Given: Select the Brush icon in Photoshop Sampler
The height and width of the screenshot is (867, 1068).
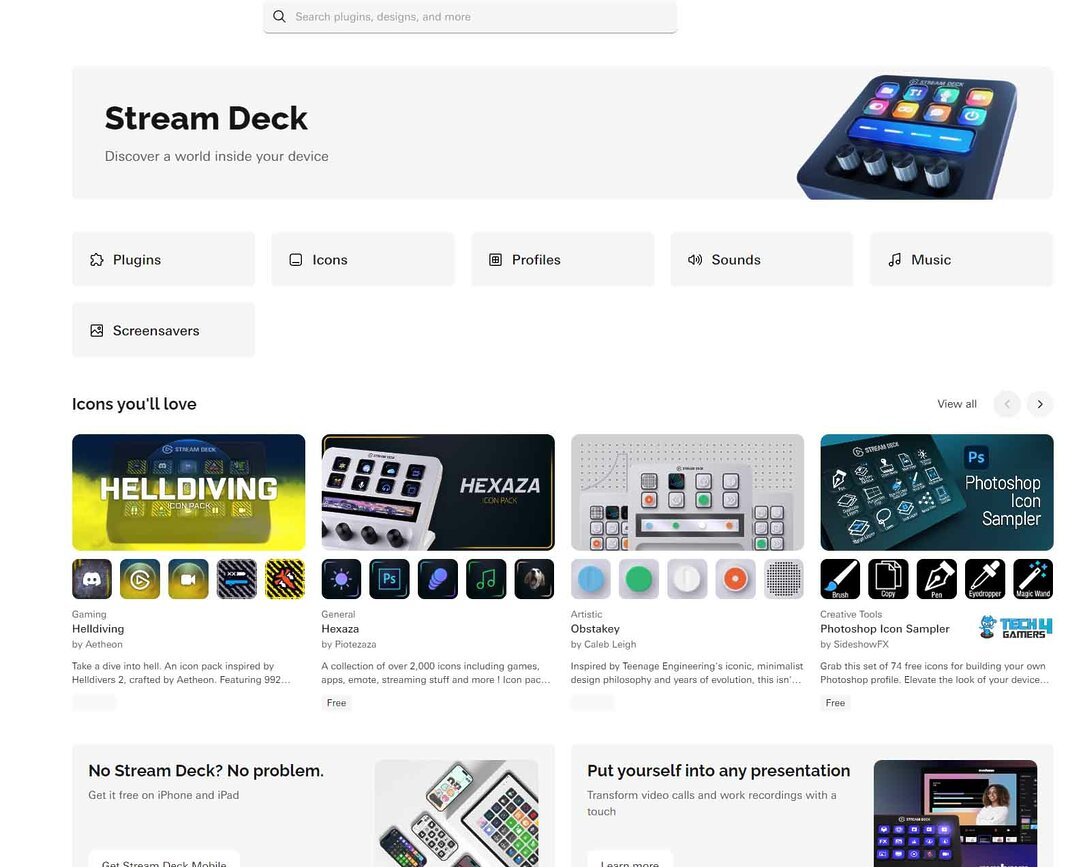Looking at the screenshot, I should pos(840,579).
